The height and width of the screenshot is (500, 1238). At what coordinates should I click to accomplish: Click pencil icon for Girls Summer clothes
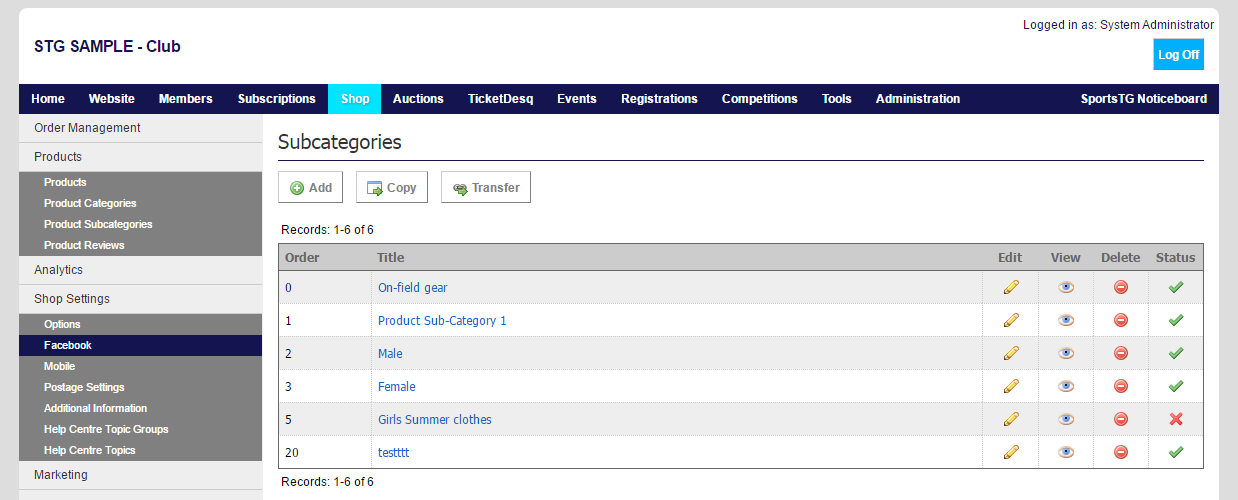[x=1011, y=419]
